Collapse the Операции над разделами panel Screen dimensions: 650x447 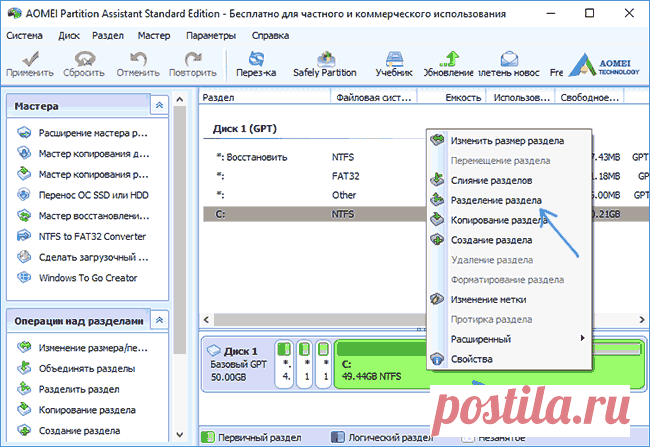pos(160,320)
